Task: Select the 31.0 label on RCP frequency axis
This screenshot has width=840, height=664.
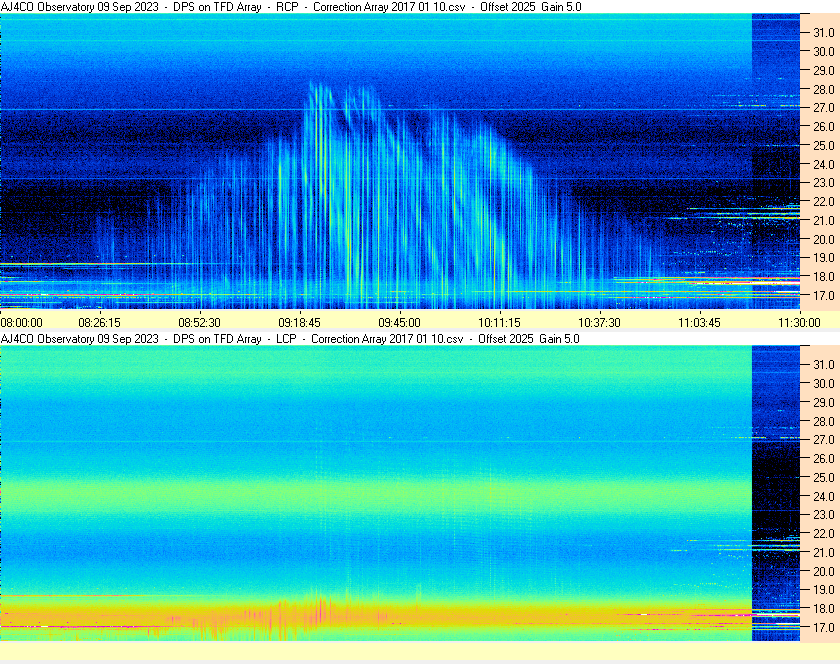Action: 824,33
